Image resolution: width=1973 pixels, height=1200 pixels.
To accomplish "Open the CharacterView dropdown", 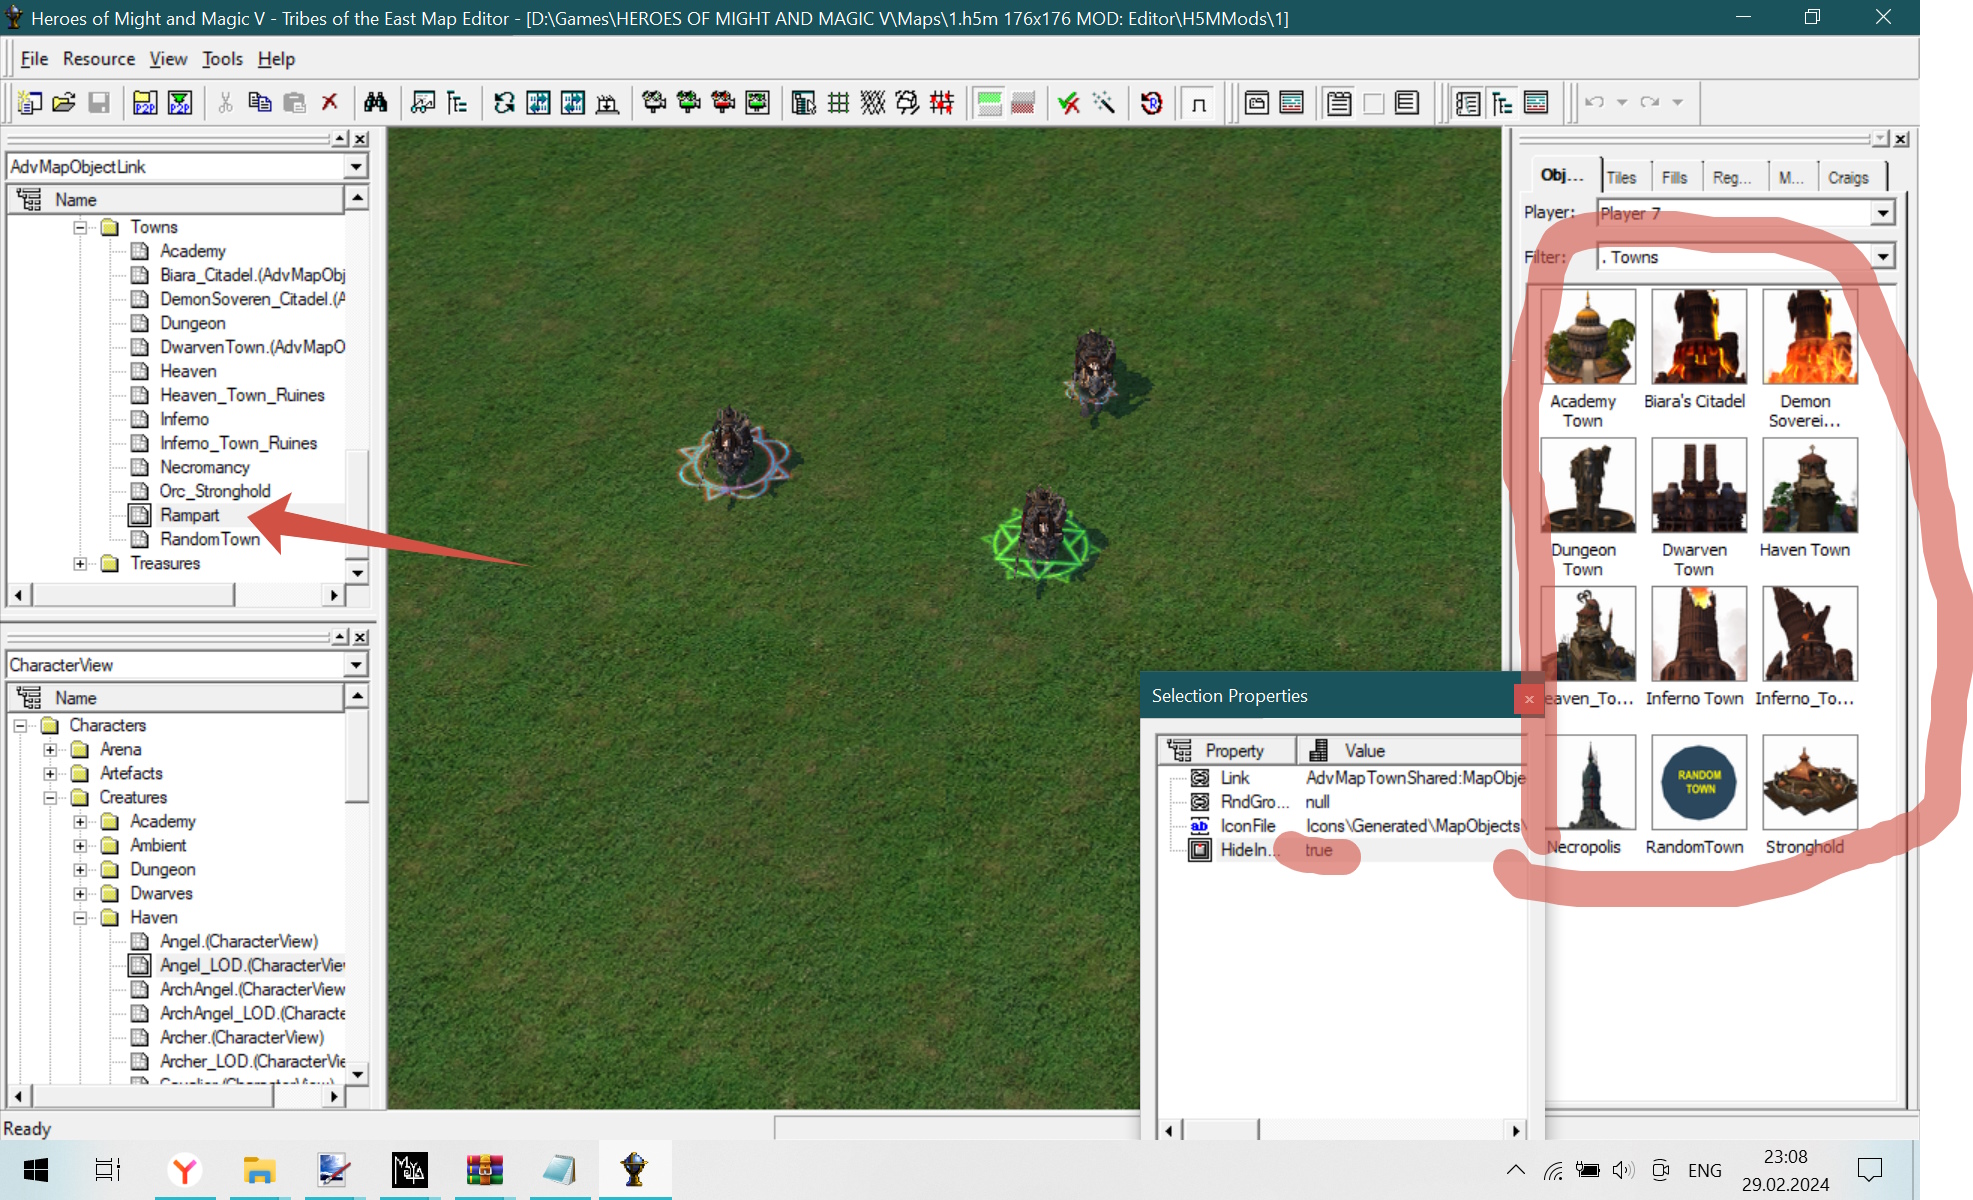I will click(x=356, y=664).
